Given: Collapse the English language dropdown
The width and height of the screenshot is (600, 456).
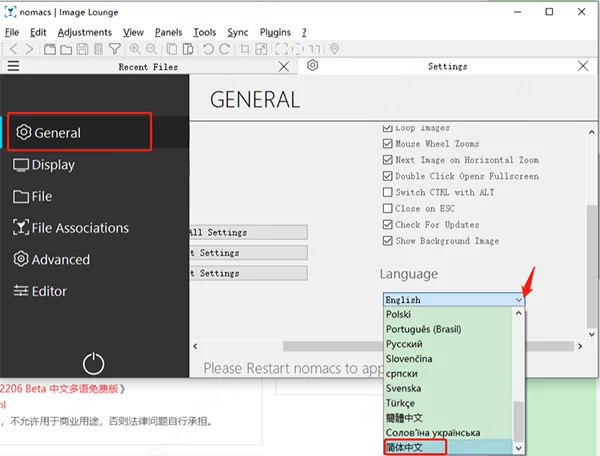Looking at the screenshot, I should pyautogui.click(x=518, y=299).
